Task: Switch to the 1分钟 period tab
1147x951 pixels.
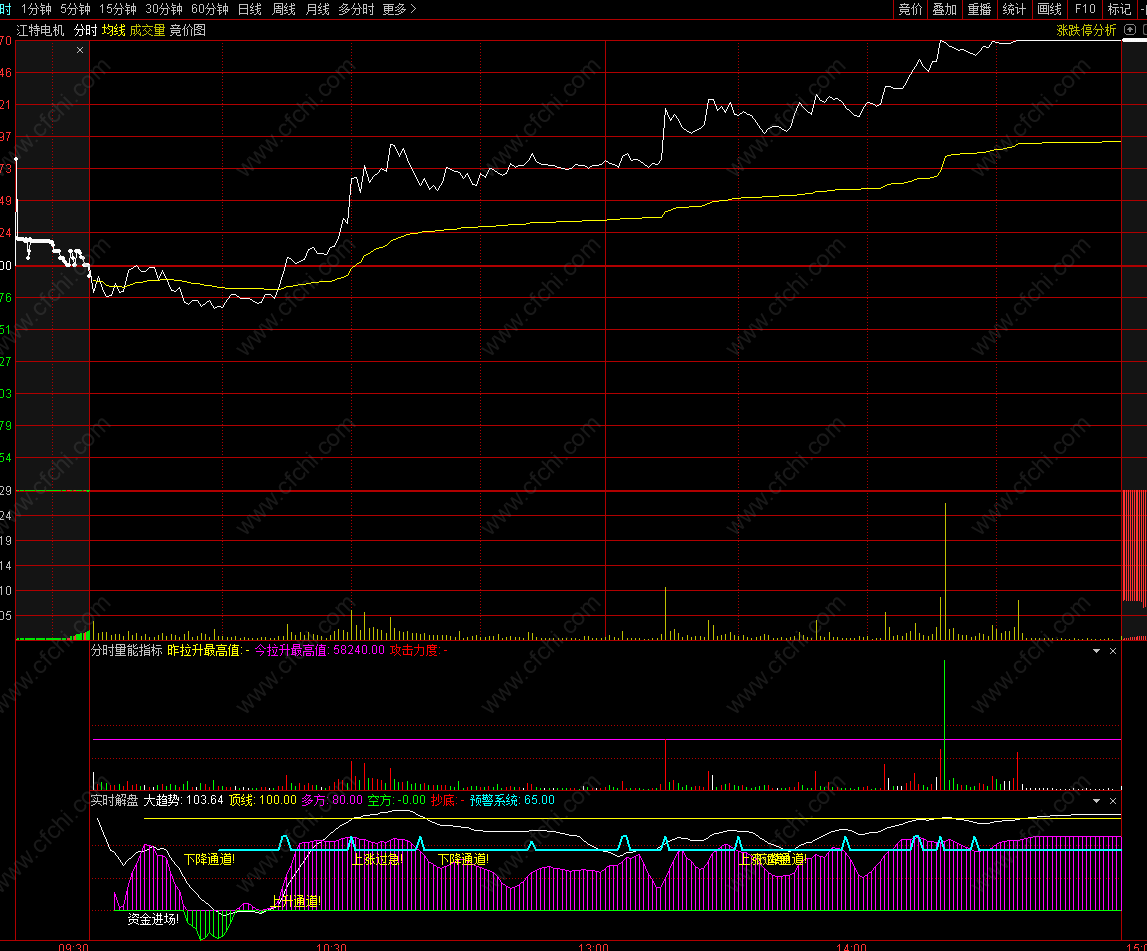Action: (37, 9)
